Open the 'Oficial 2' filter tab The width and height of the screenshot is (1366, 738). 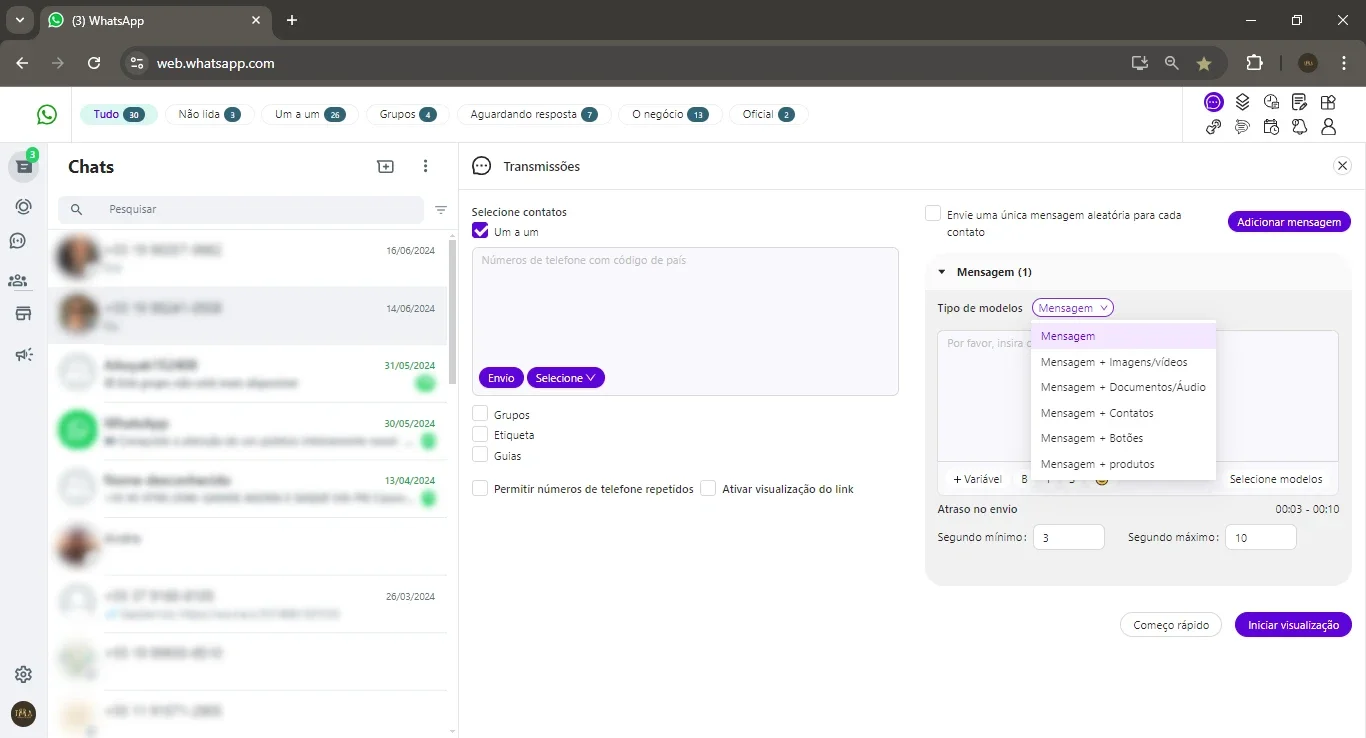(768, 114)
